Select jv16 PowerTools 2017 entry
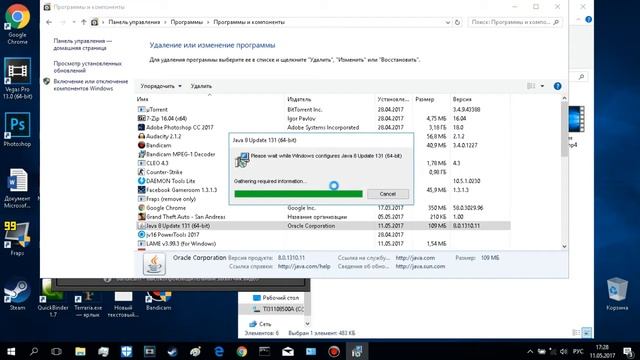This screenshot has height=360, width=640. point(322,235)
